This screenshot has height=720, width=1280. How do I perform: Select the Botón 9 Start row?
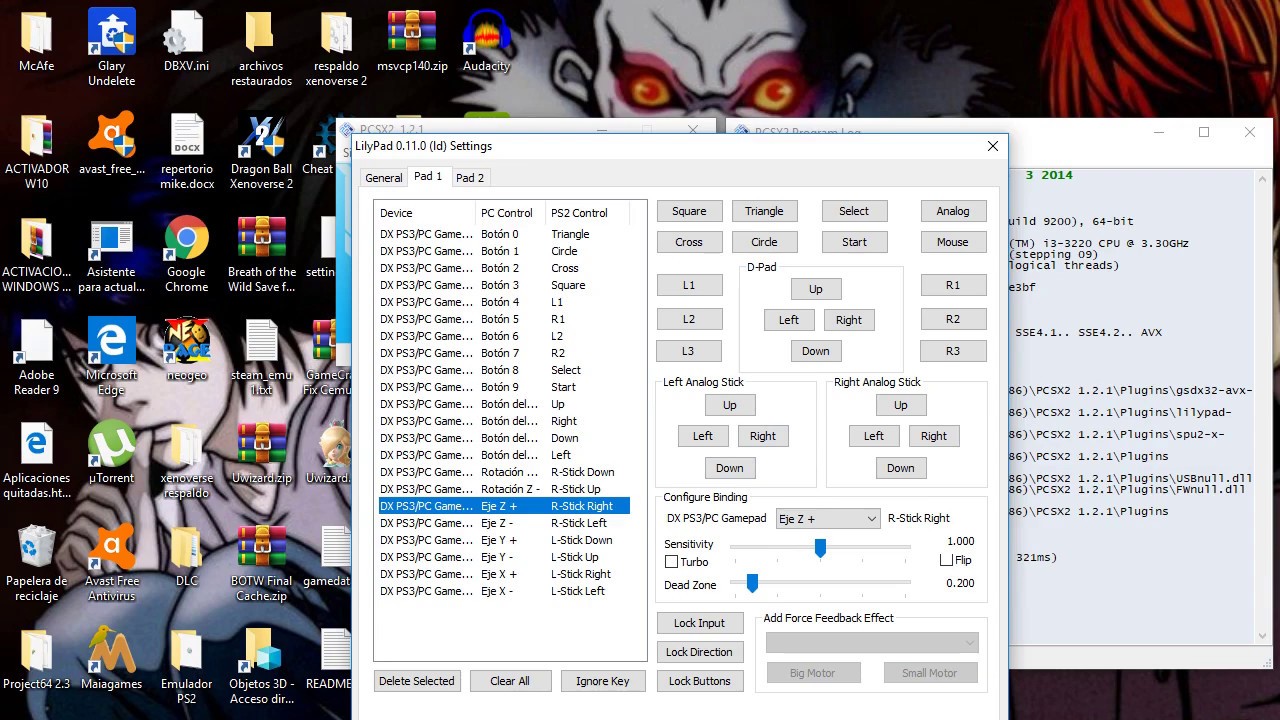pyautogui.click(x=504, y=387)
